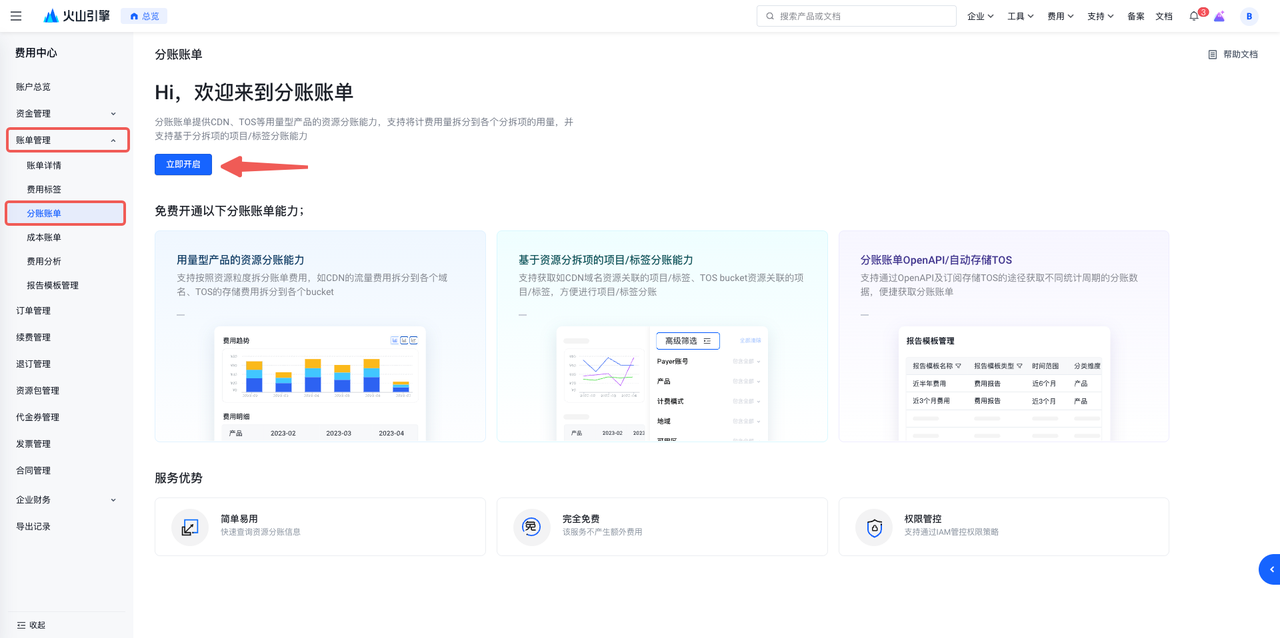Click the Volcano Engine logo
This screenshot has height=638, width=1280.
[x=77, y=16]
